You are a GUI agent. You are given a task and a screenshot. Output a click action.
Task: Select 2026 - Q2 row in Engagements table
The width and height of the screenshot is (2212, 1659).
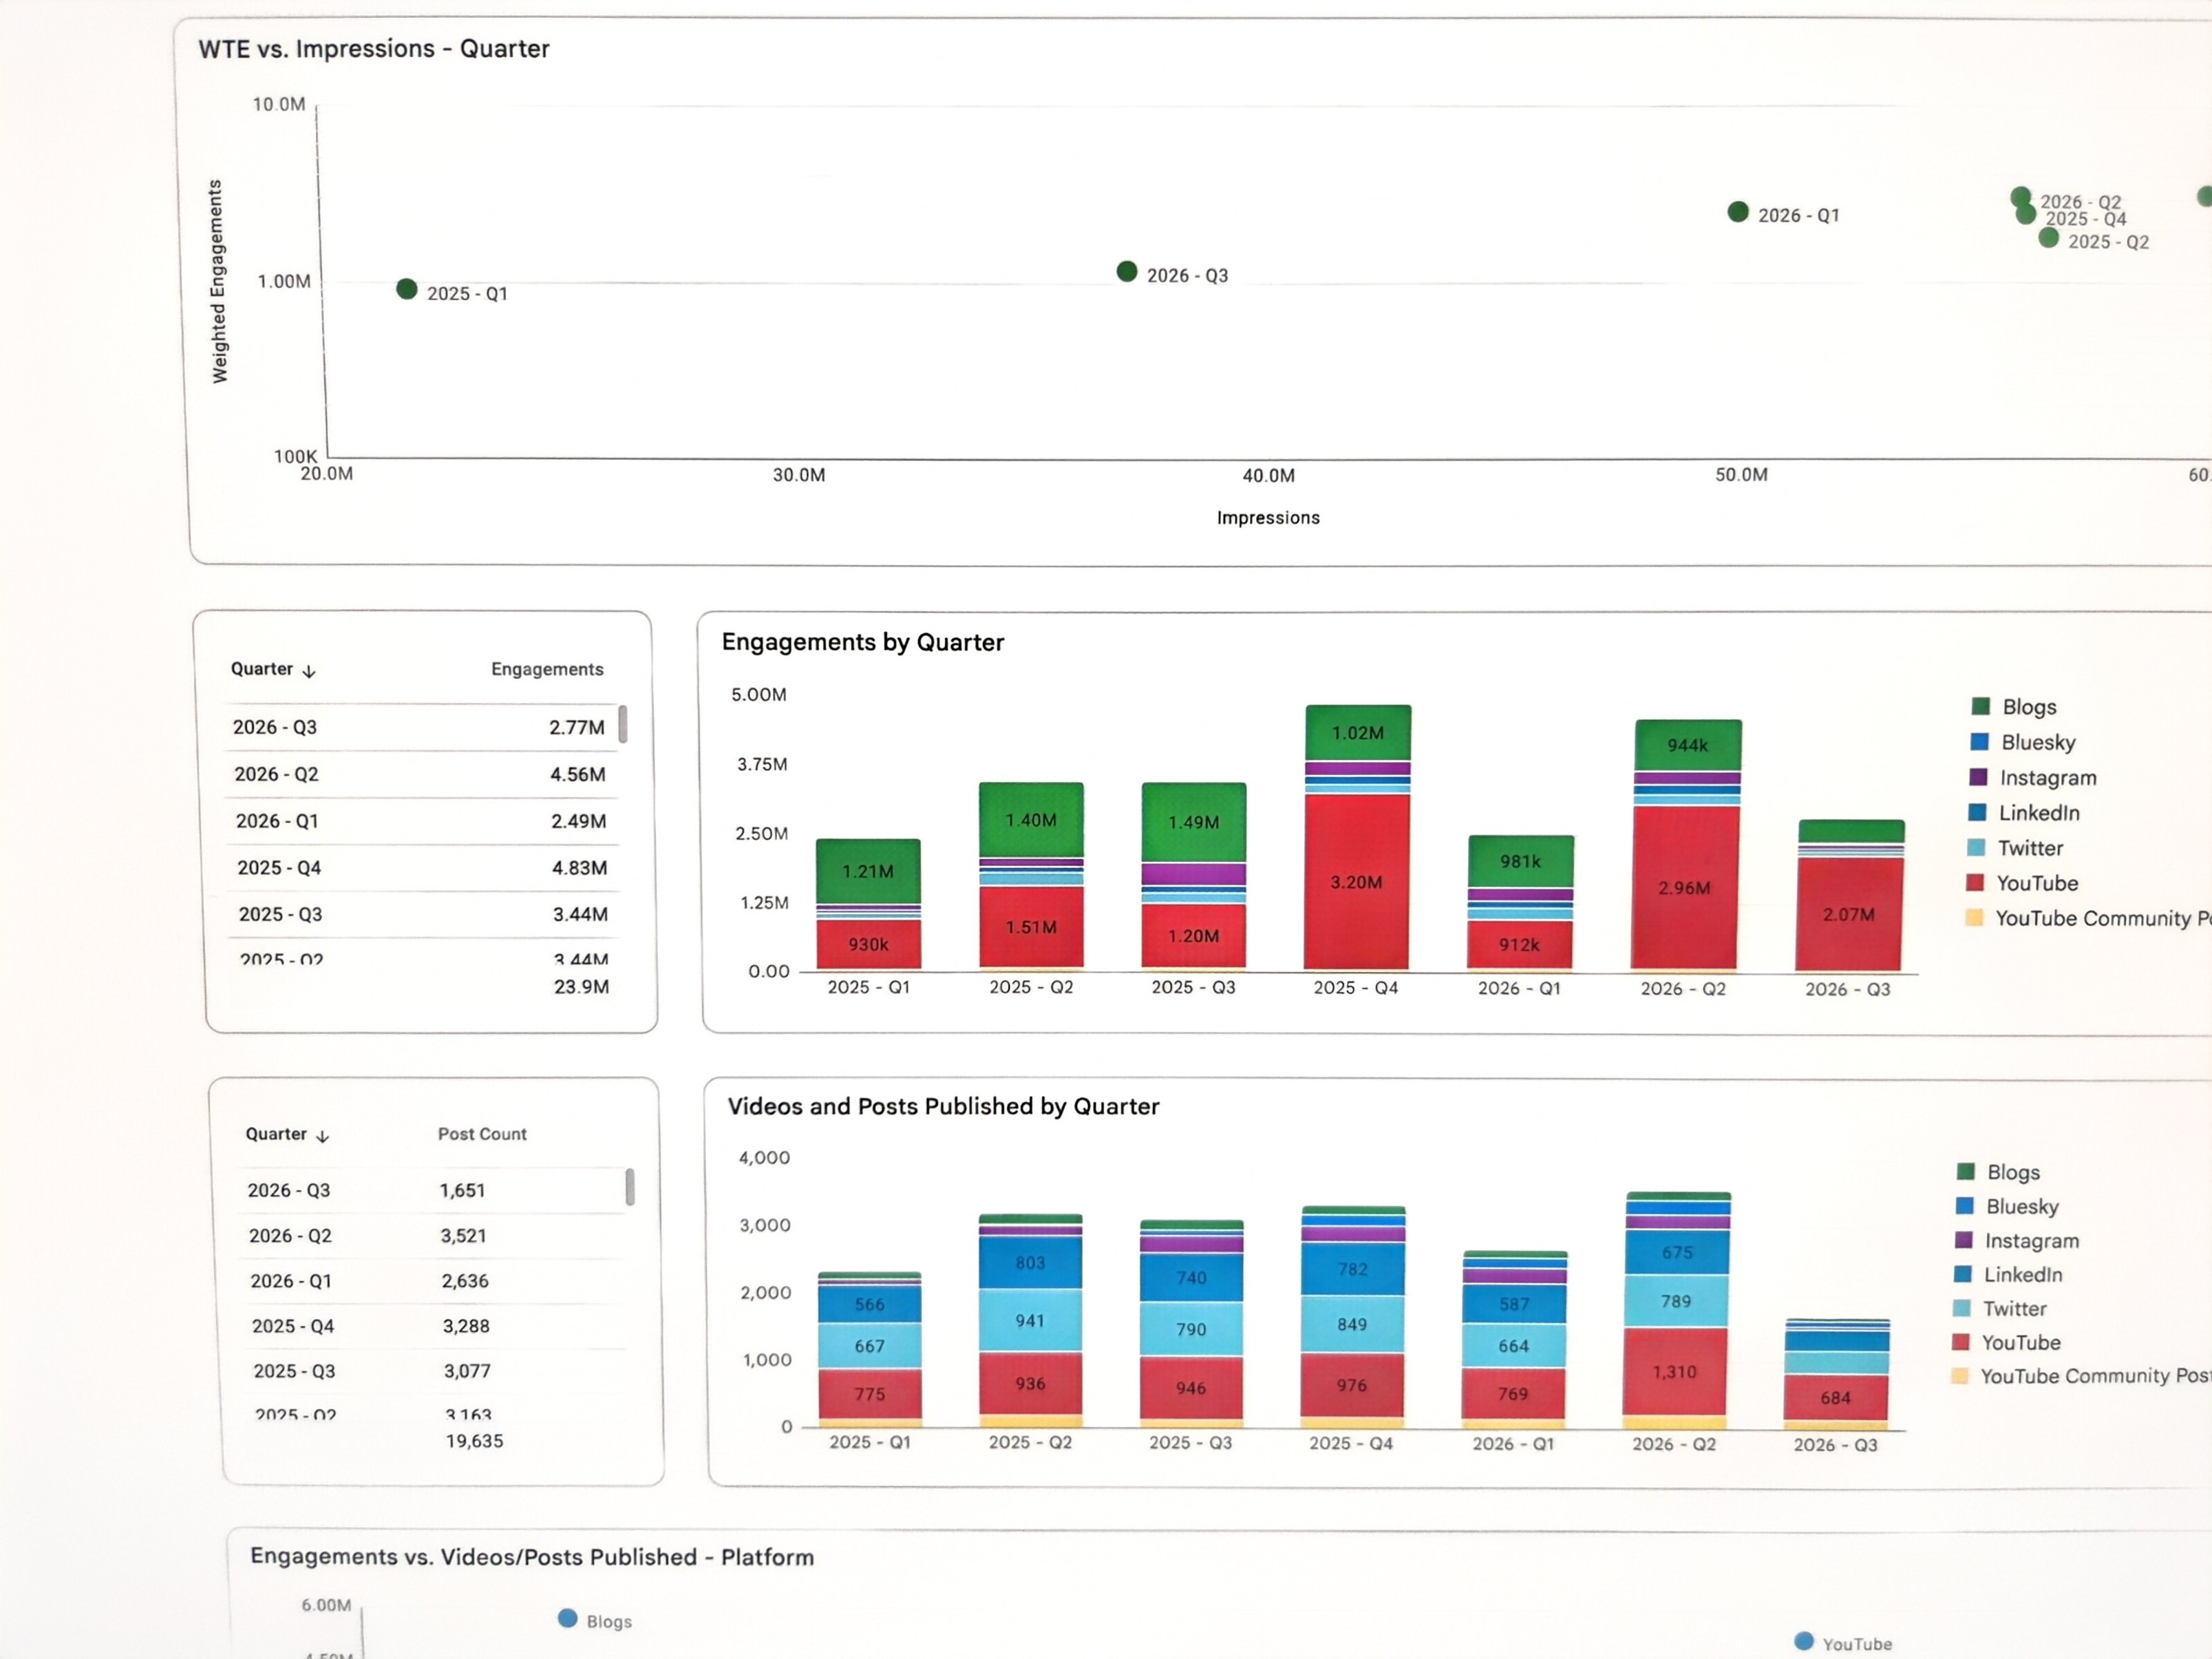422,774
